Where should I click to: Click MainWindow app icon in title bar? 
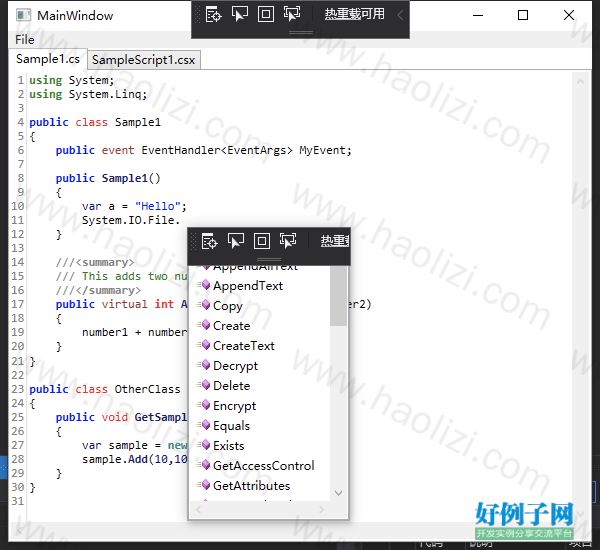[x=23, y=15]
